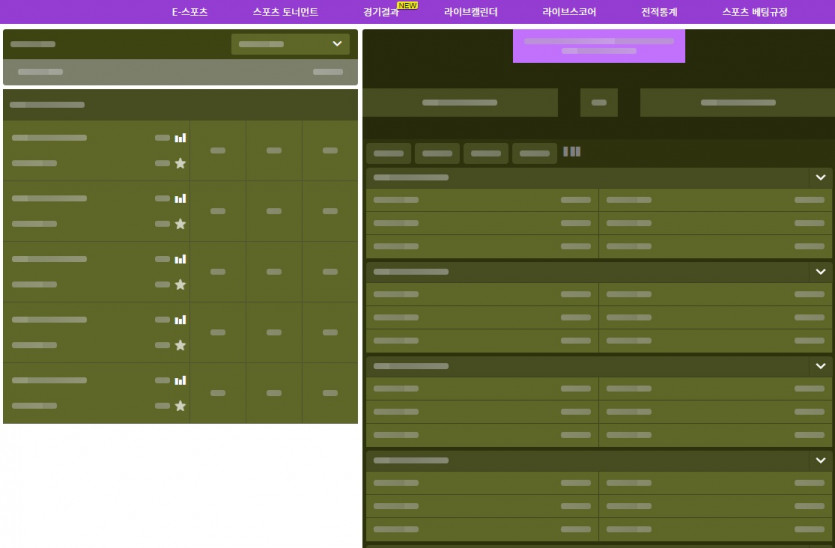
Task: View 스포츠 베팅규정 rules
Action: click(754, 12)
